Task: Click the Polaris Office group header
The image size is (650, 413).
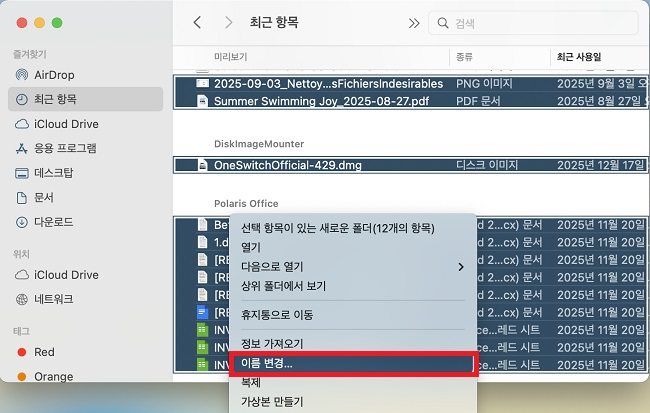Action: pos(246,204)
